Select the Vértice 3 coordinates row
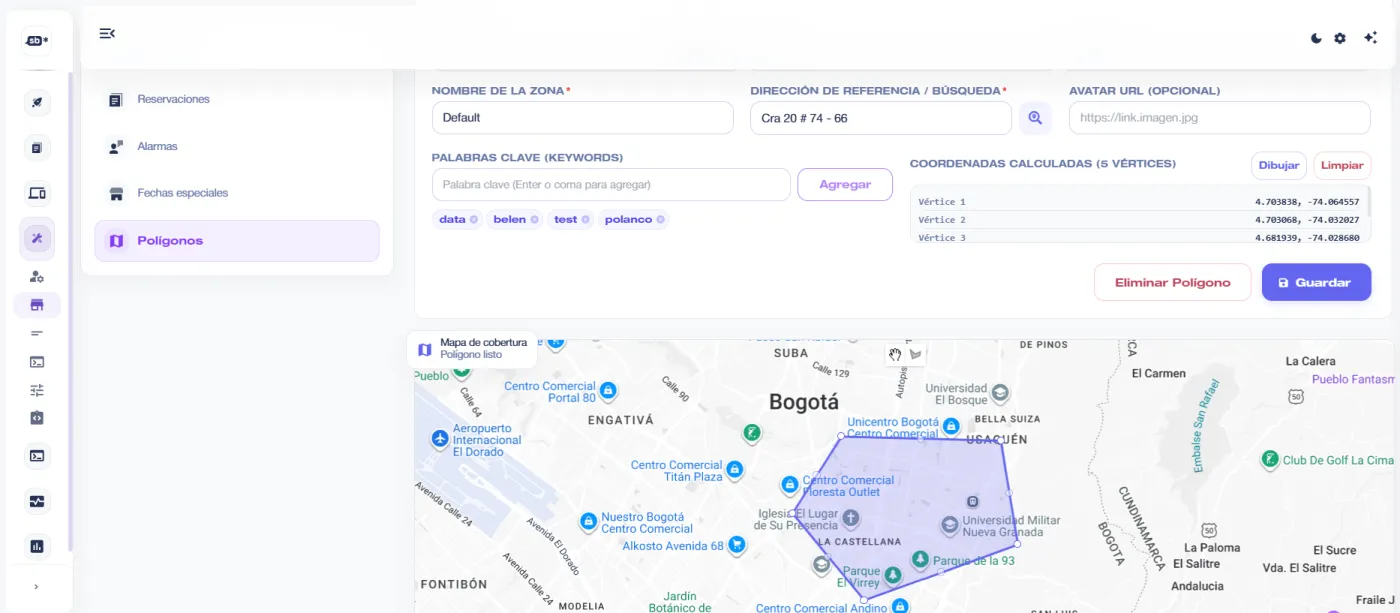This screenshot has height=613, width=1400. pyautogui.click(x=1139, y=237)
